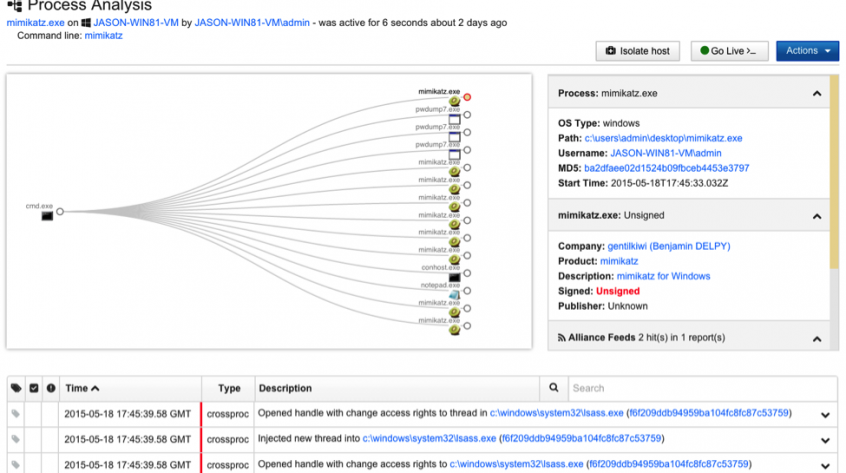Toggle the checkmark column header
846x473 pixels.
pyautogui.click(x=34, y=388)
